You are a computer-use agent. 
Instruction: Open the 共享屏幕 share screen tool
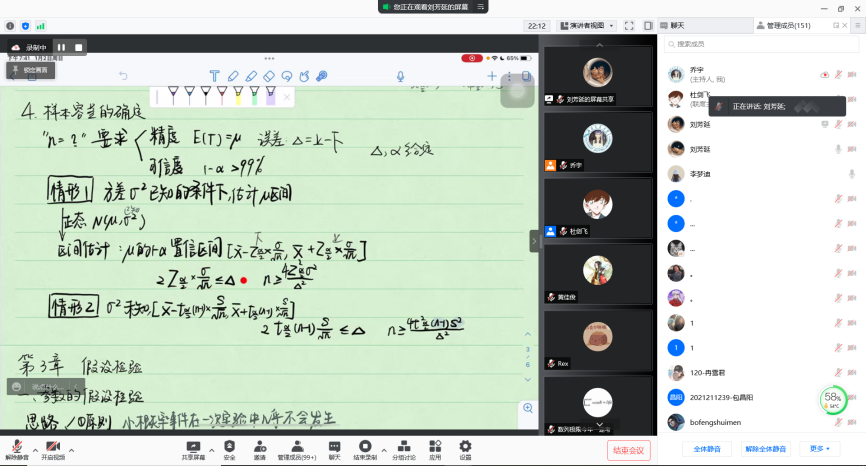tap(194, 448)
